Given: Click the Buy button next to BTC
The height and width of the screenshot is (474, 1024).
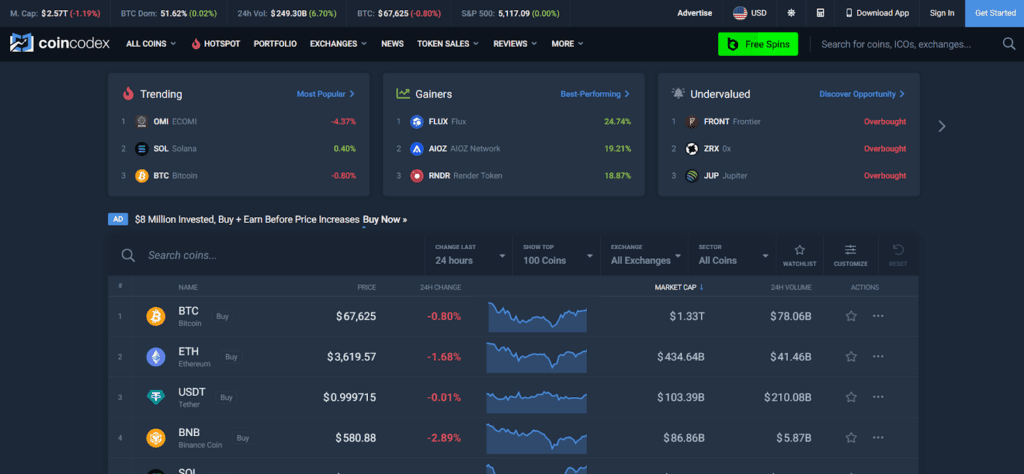Looking at the screenshot, I should click(x=222, y=317).
